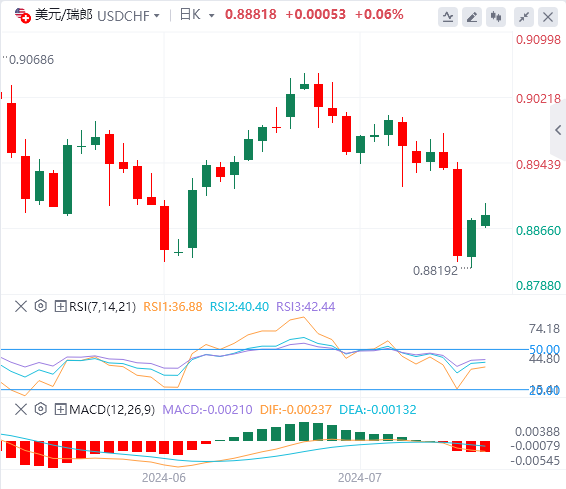Viewport: 566px width, 489px height.
Task: Click the USD/CHF flag icon
Action: (23, 16)
